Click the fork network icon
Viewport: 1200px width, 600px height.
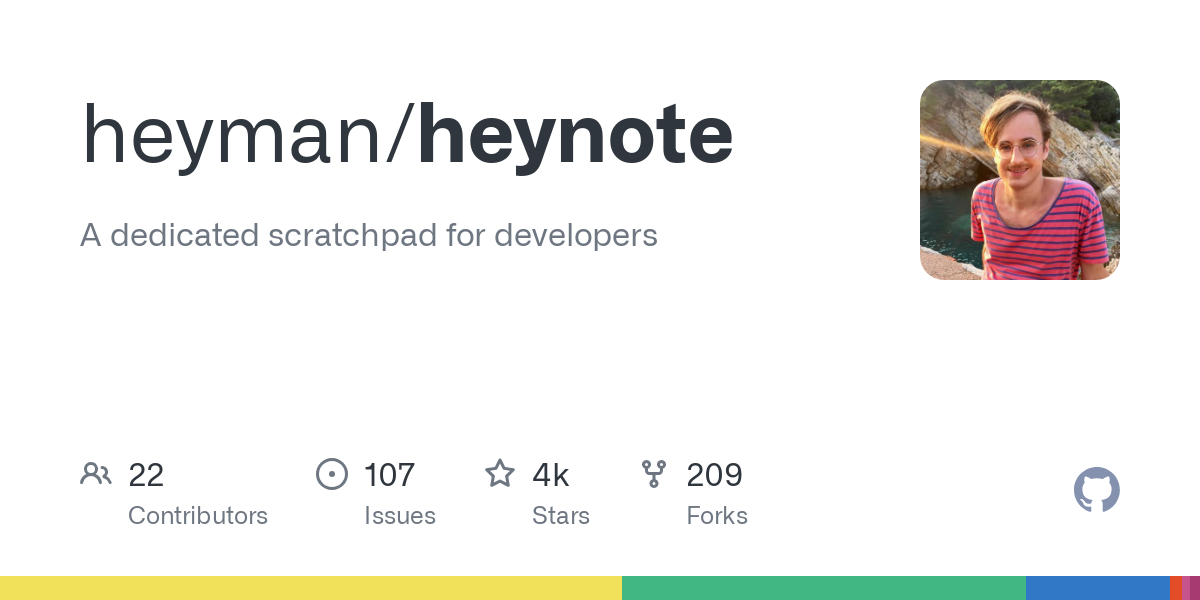pos(655,474)
